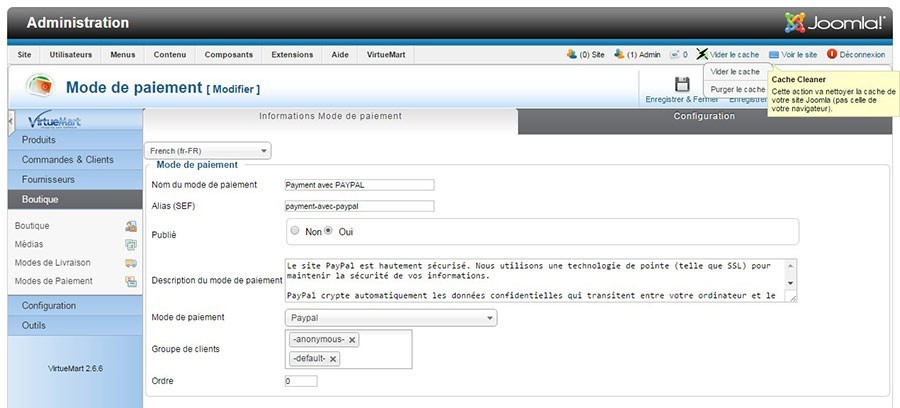Click the Ordre input field
The height and width of the screenshot is (408, 900).
tap(301, 381)
